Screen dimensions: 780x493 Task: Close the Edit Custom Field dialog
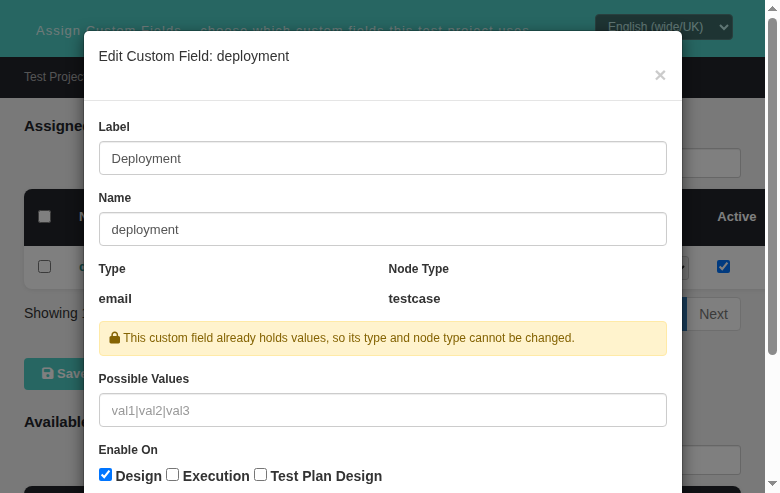click(660, 75)
